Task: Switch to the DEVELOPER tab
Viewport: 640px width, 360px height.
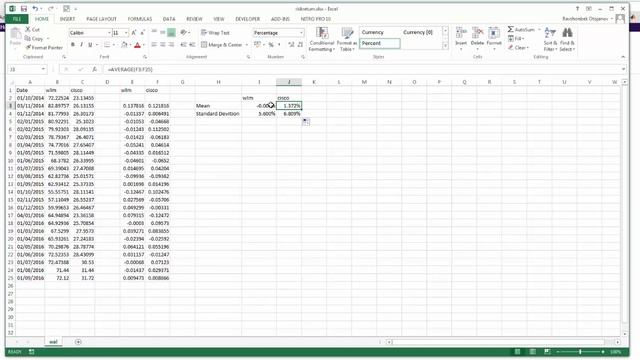Action: [x=248, y=19]
